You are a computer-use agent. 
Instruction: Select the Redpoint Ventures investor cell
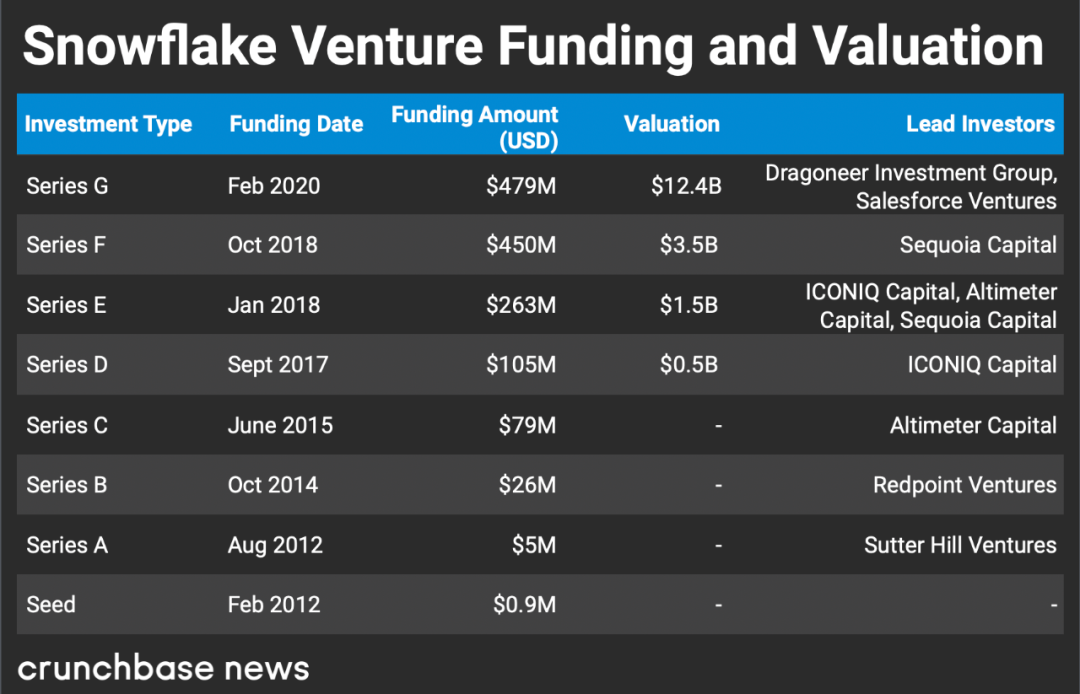click(x=964, y=485)
